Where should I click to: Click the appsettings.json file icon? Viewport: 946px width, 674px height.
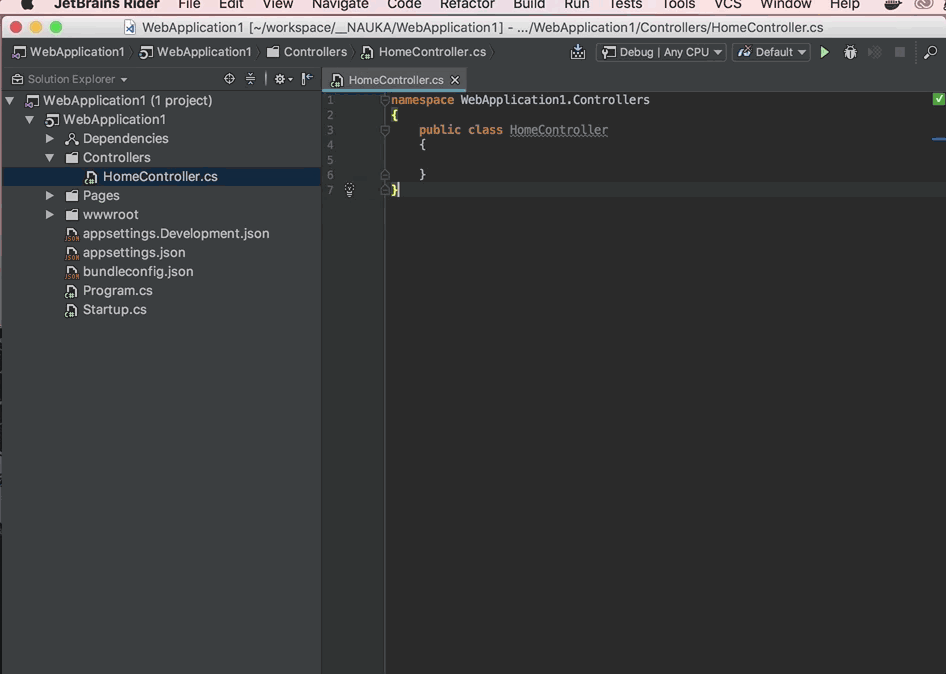[71, 253]
